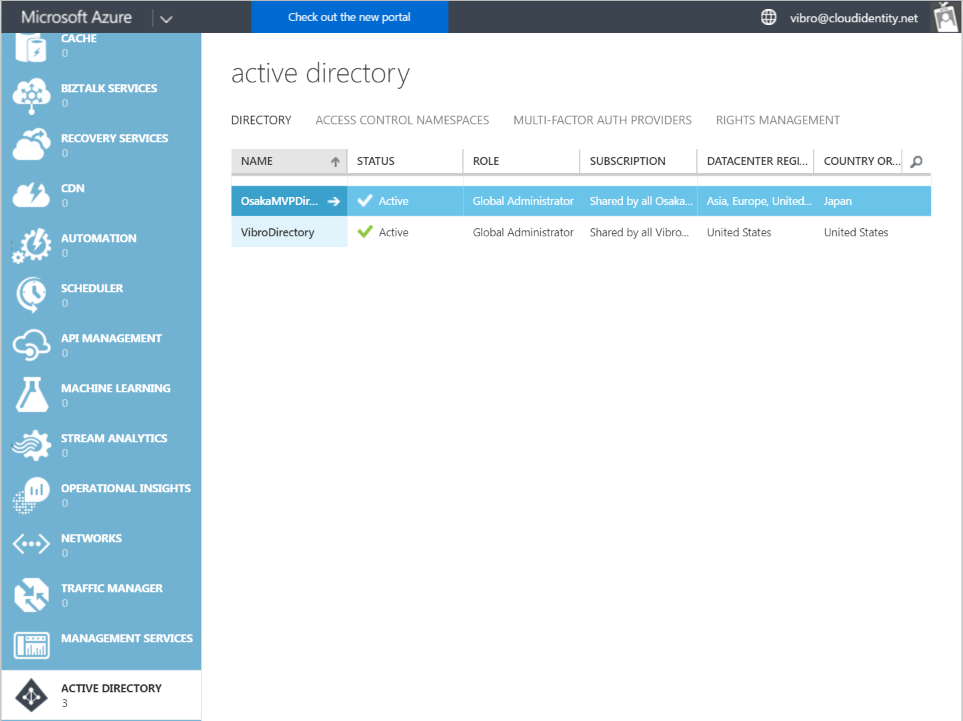Sort by the Datacenter Region column header
963x721 pixels.
(757, 161)
